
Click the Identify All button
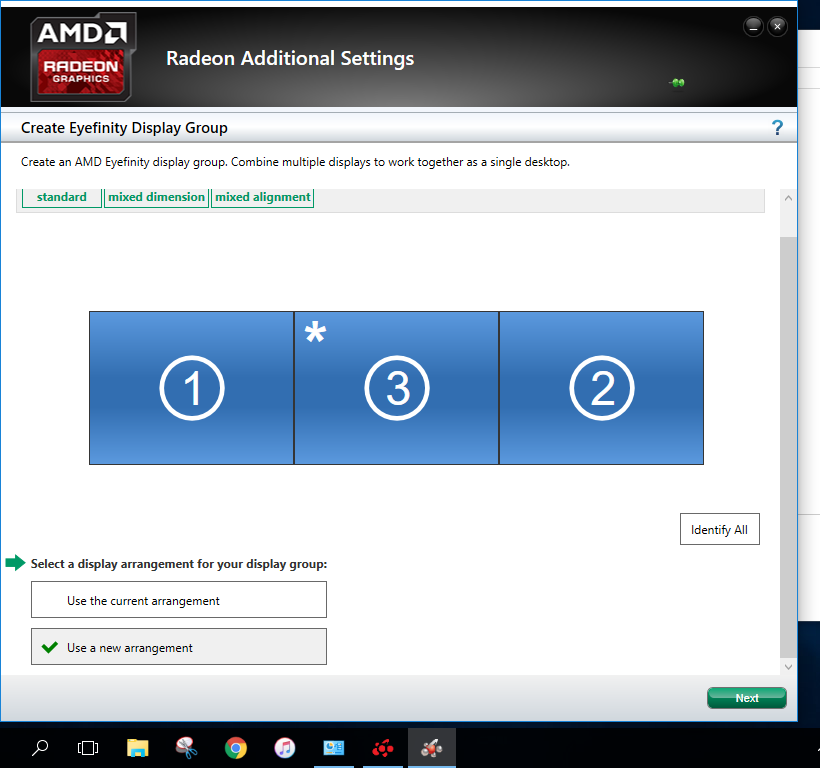[720, 529]
